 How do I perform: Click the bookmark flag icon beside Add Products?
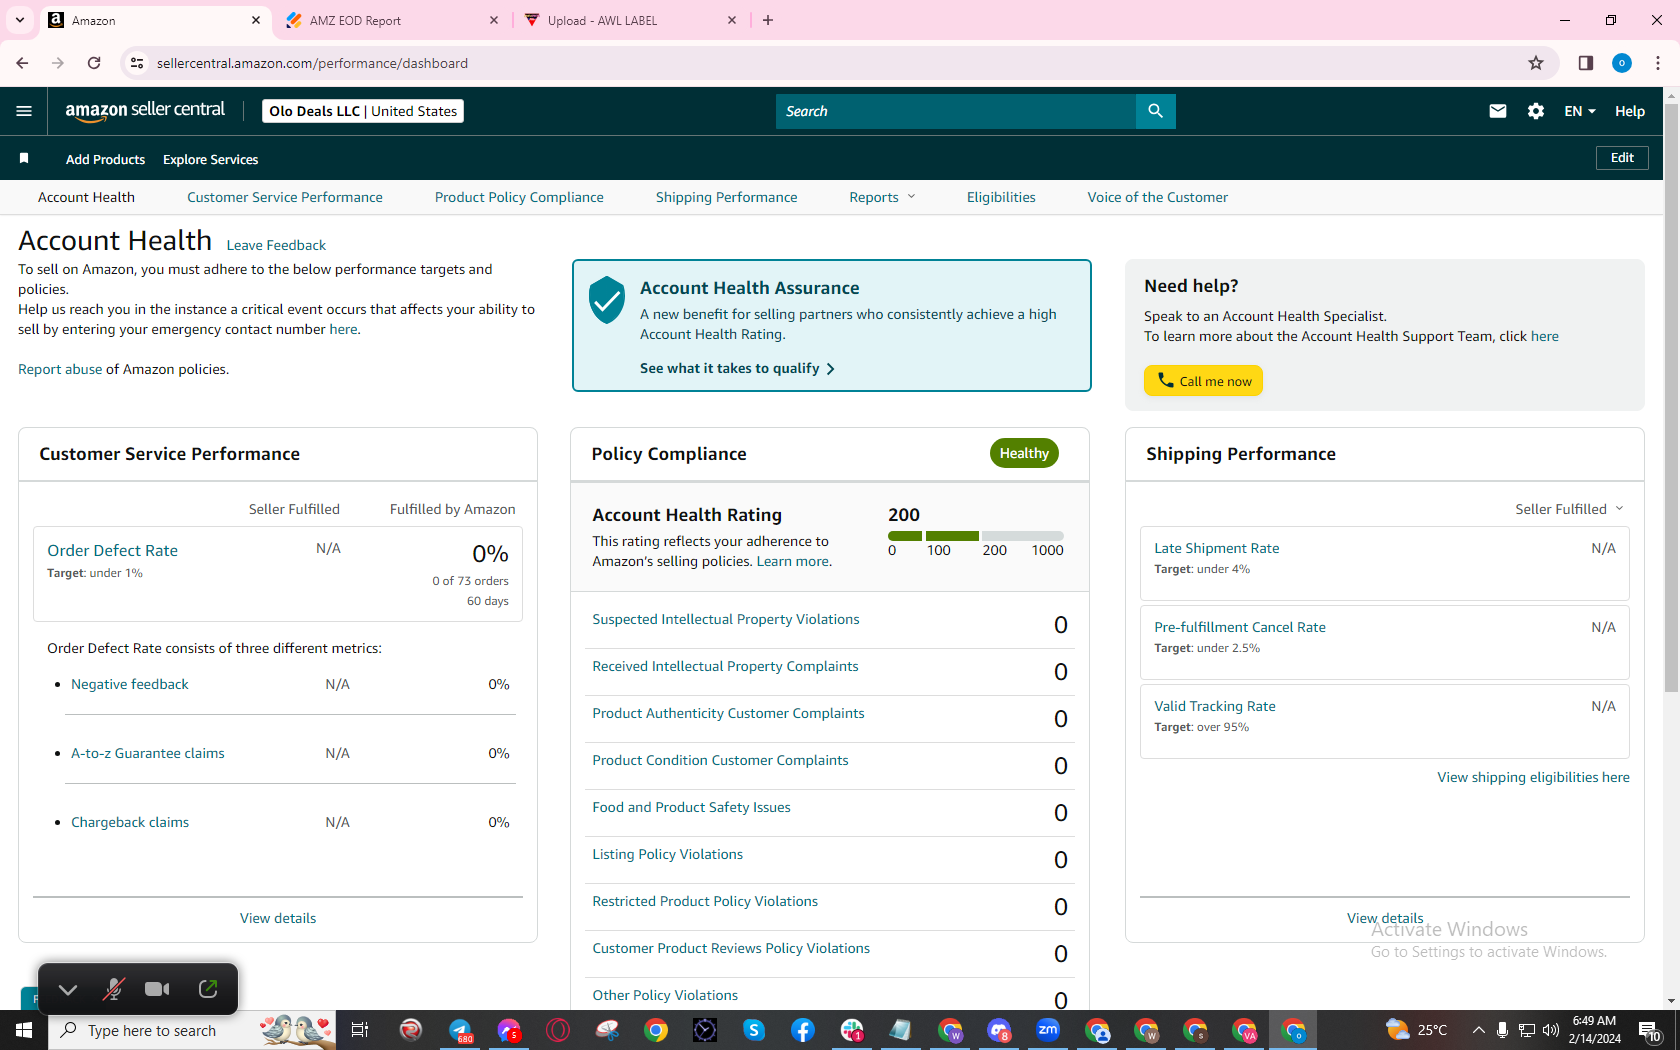pos(24,158)
